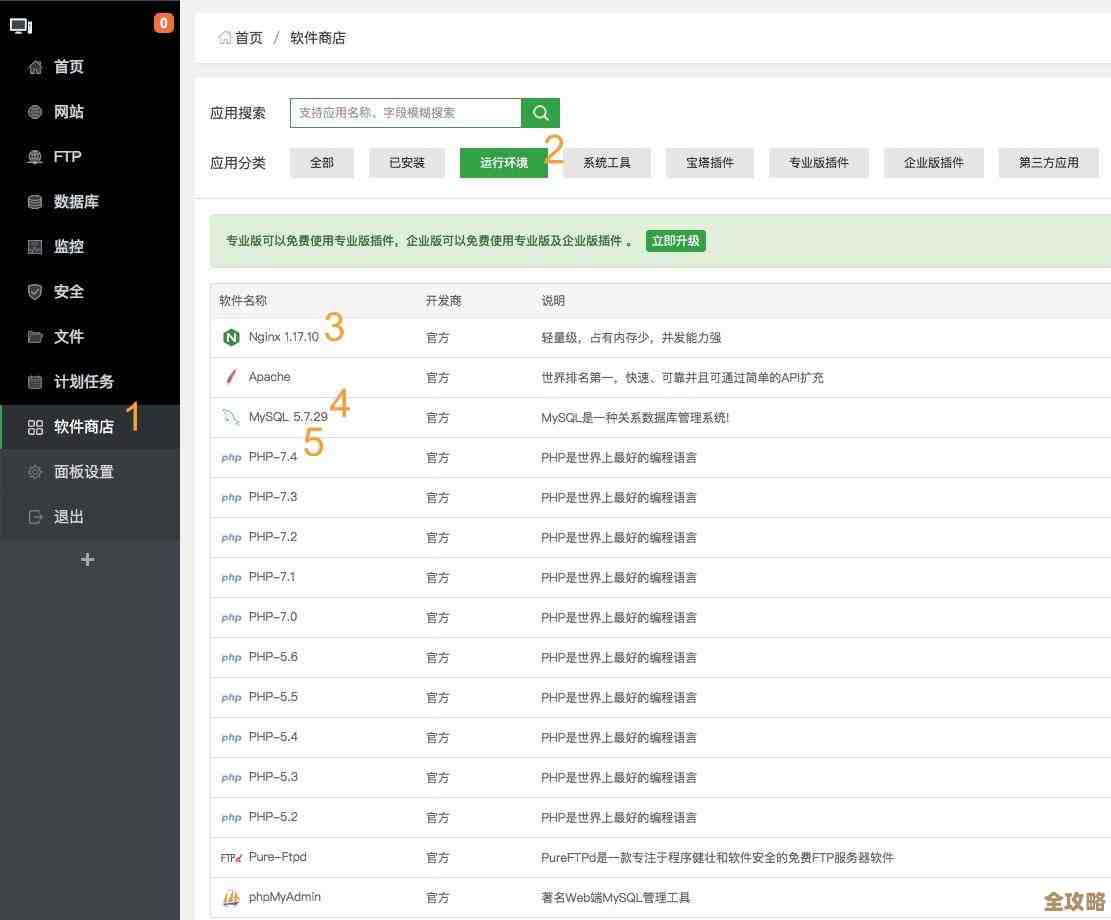Viewport: 1111px width, 920px height.
Task: Select the Nginx 1.17.10 app icon
Action: (x=230, y=337)
